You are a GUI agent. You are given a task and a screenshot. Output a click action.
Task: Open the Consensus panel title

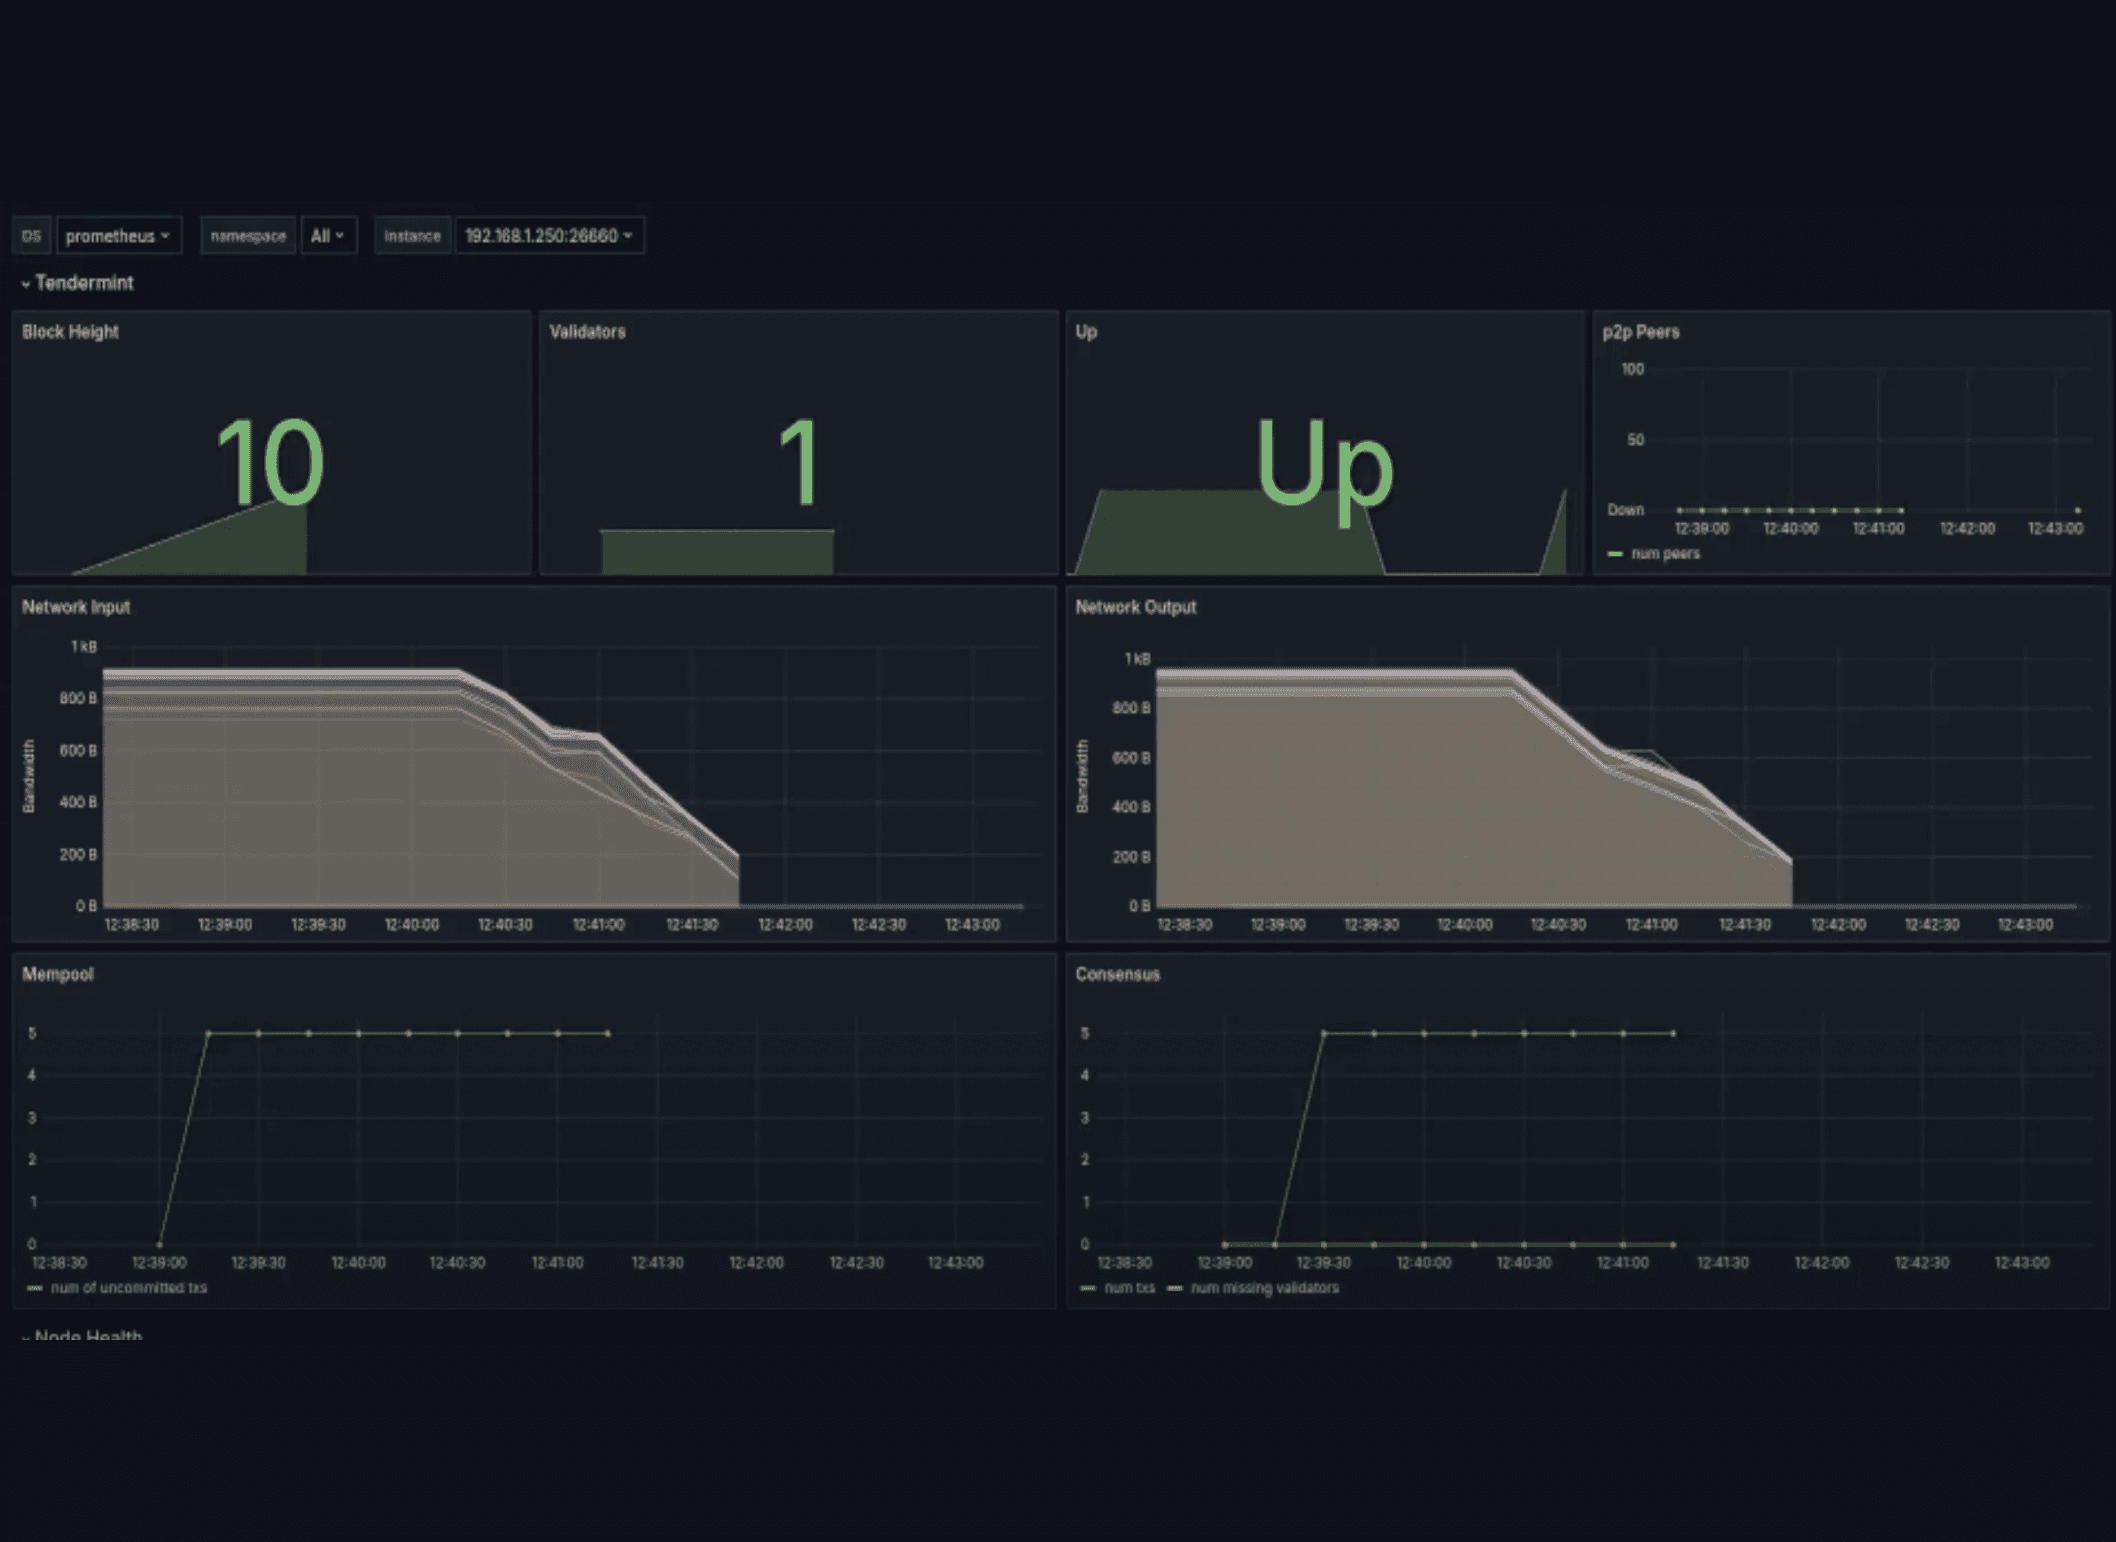[x=1118, y=974]
